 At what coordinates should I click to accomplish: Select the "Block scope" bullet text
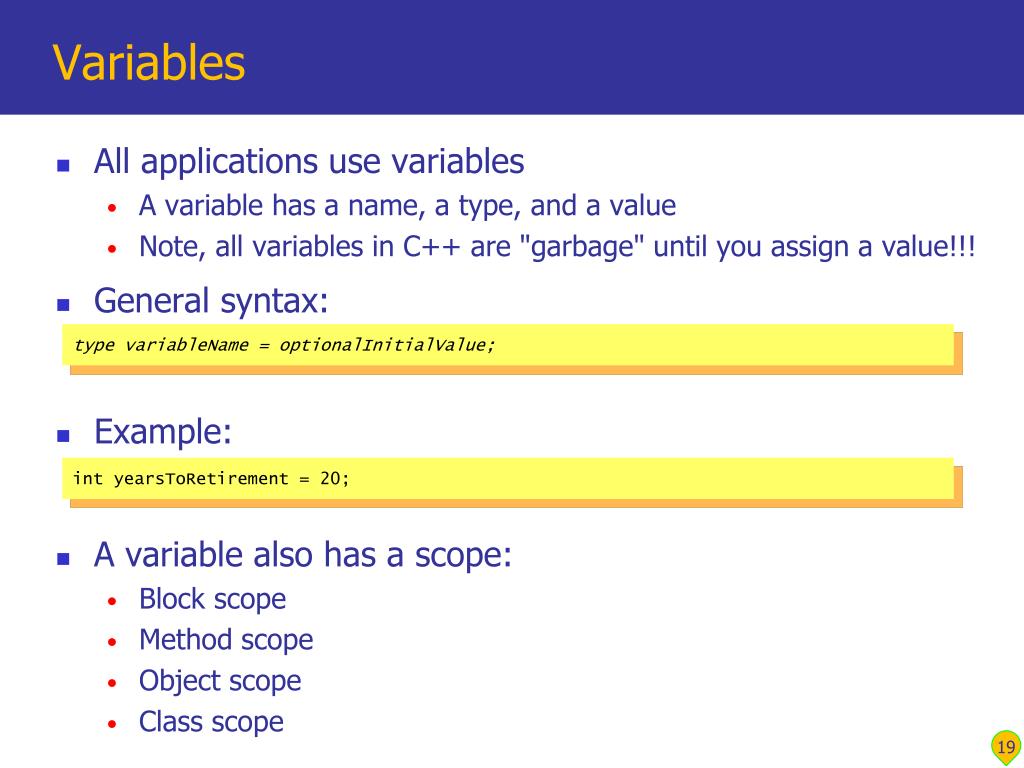212,599
